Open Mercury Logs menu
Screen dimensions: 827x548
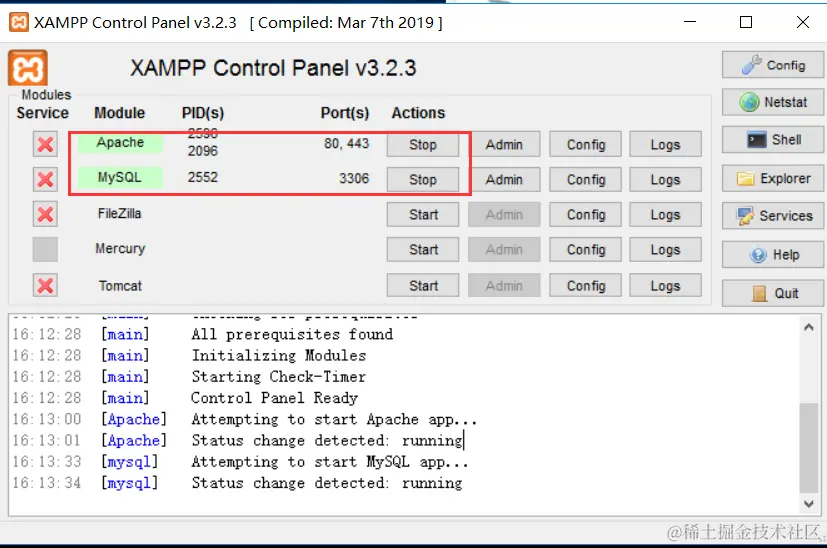click(666, 249)
